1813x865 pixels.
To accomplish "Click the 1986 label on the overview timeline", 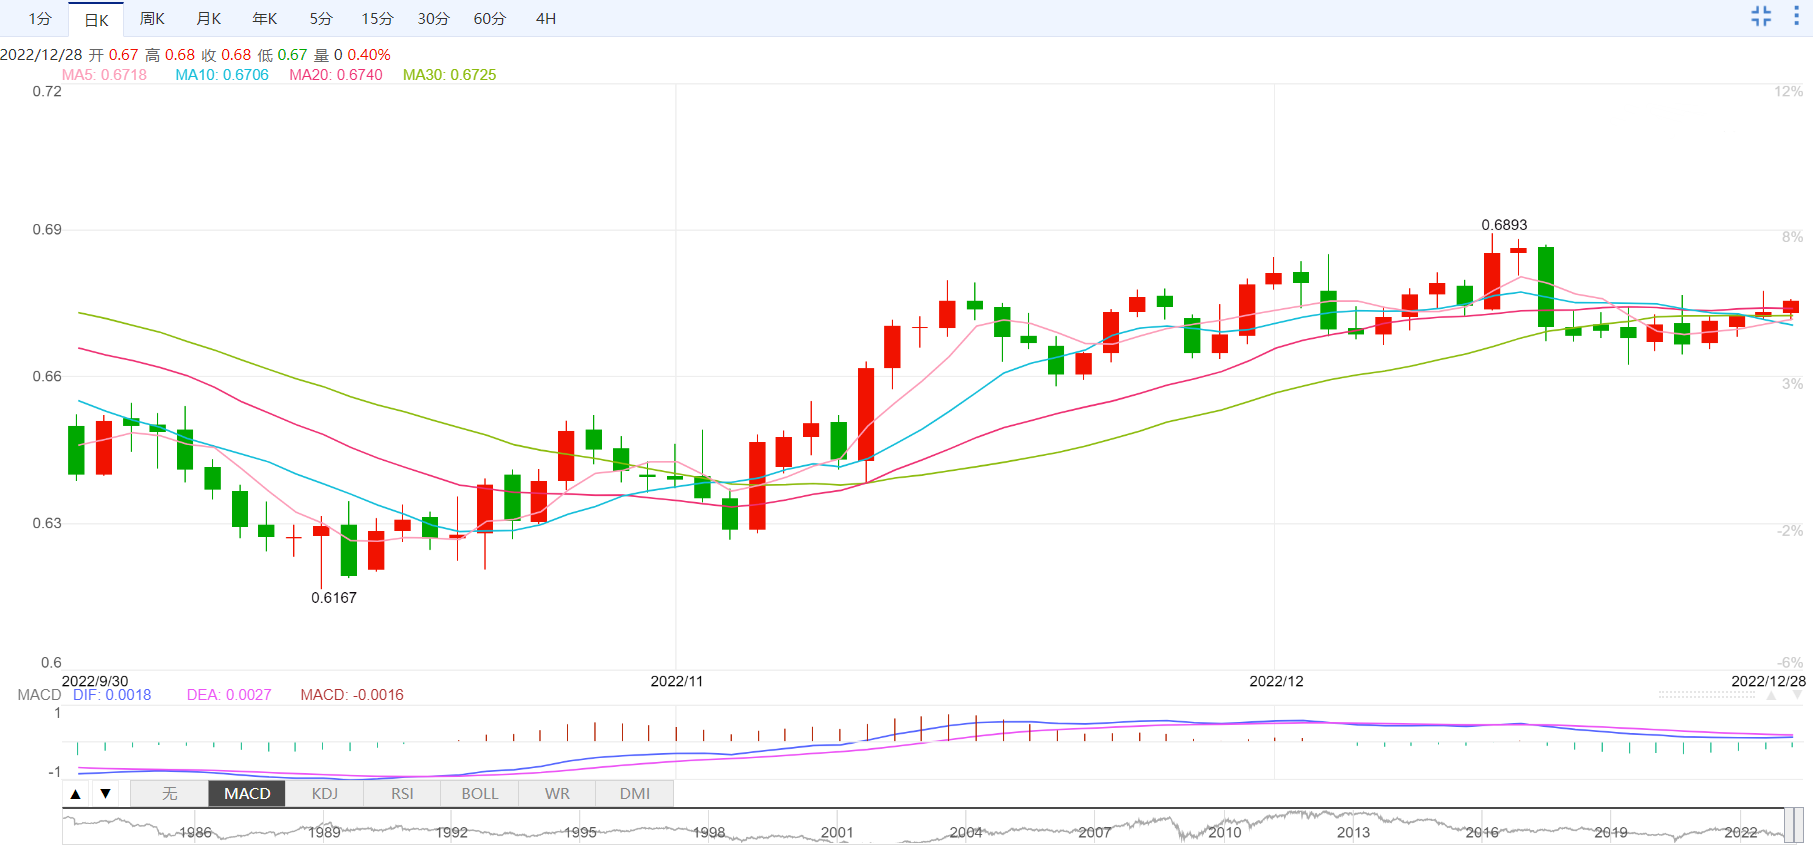I will pos(195,832).
